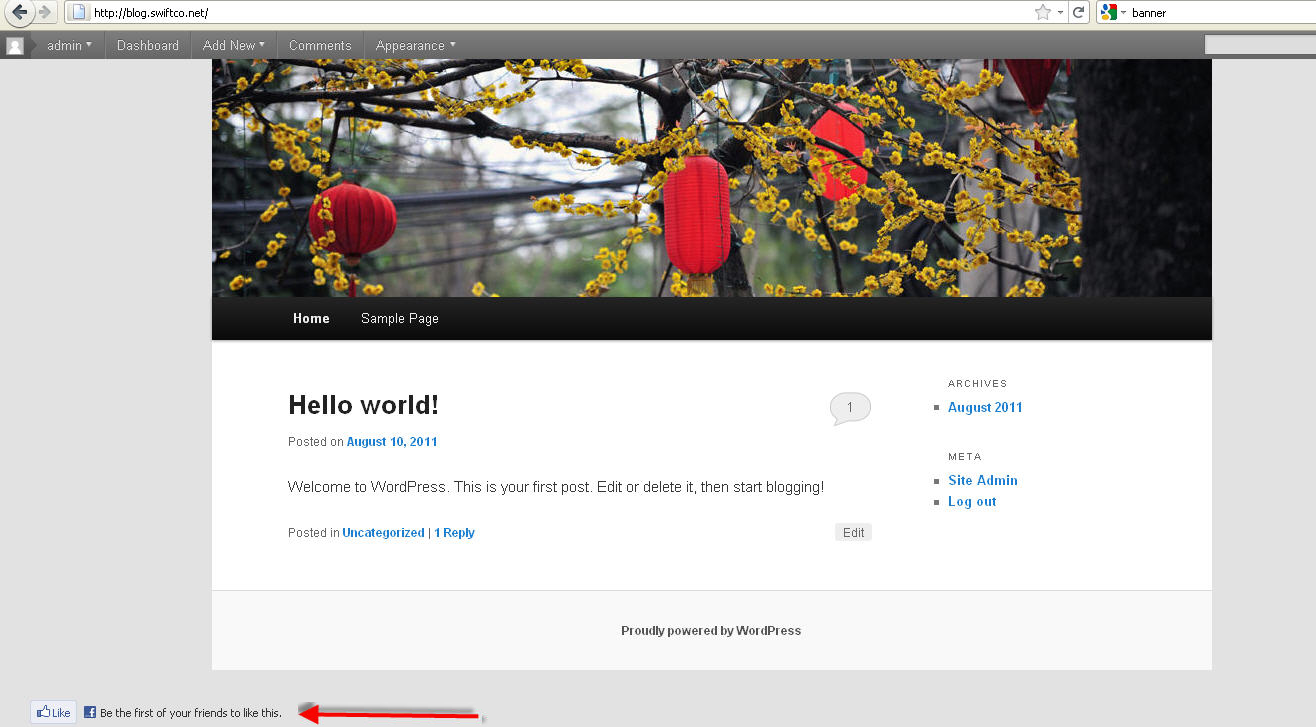The width and height of the screenshot is (1316, 727).
Task: Expand the Appearance dropdown
Action: coord(414,44)
